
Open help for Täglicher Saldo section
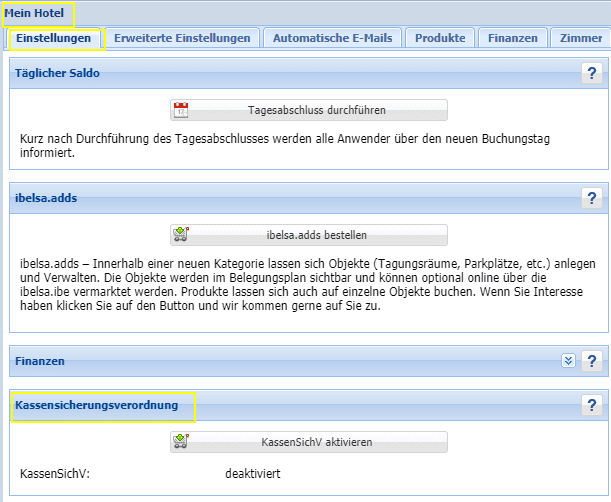591,73
